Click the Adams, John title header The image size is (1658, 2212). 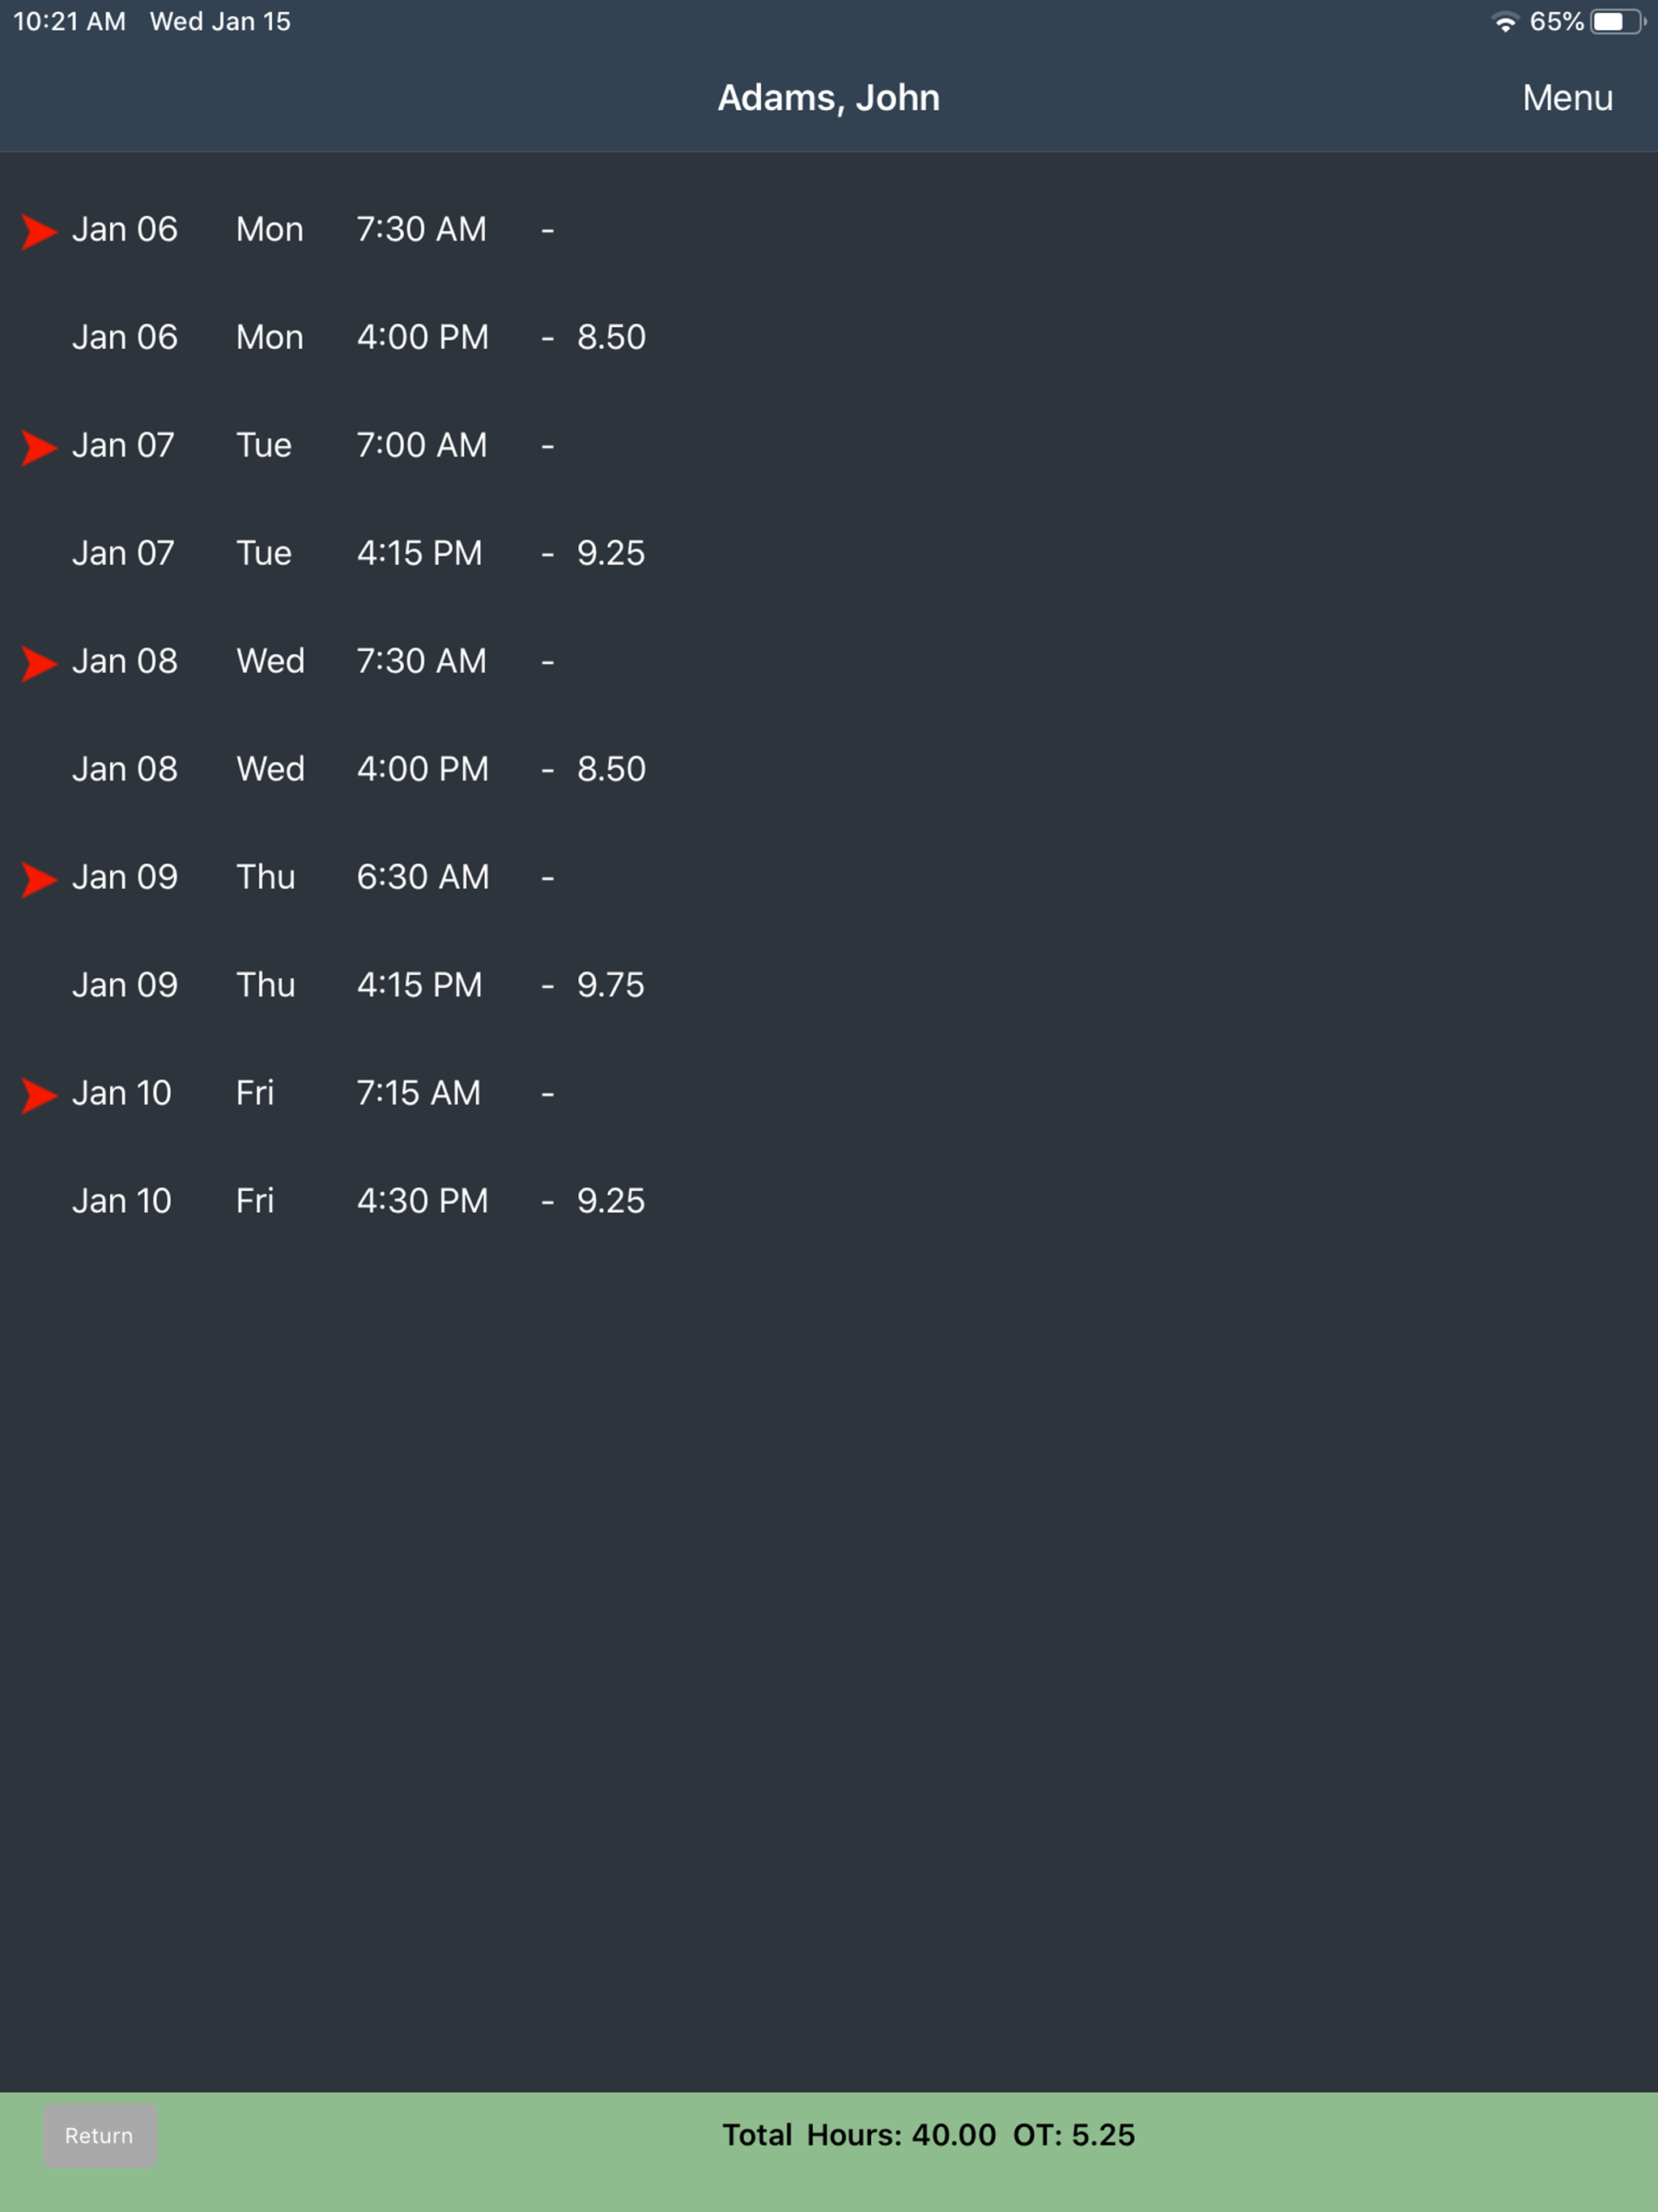[x=829, y=98]
